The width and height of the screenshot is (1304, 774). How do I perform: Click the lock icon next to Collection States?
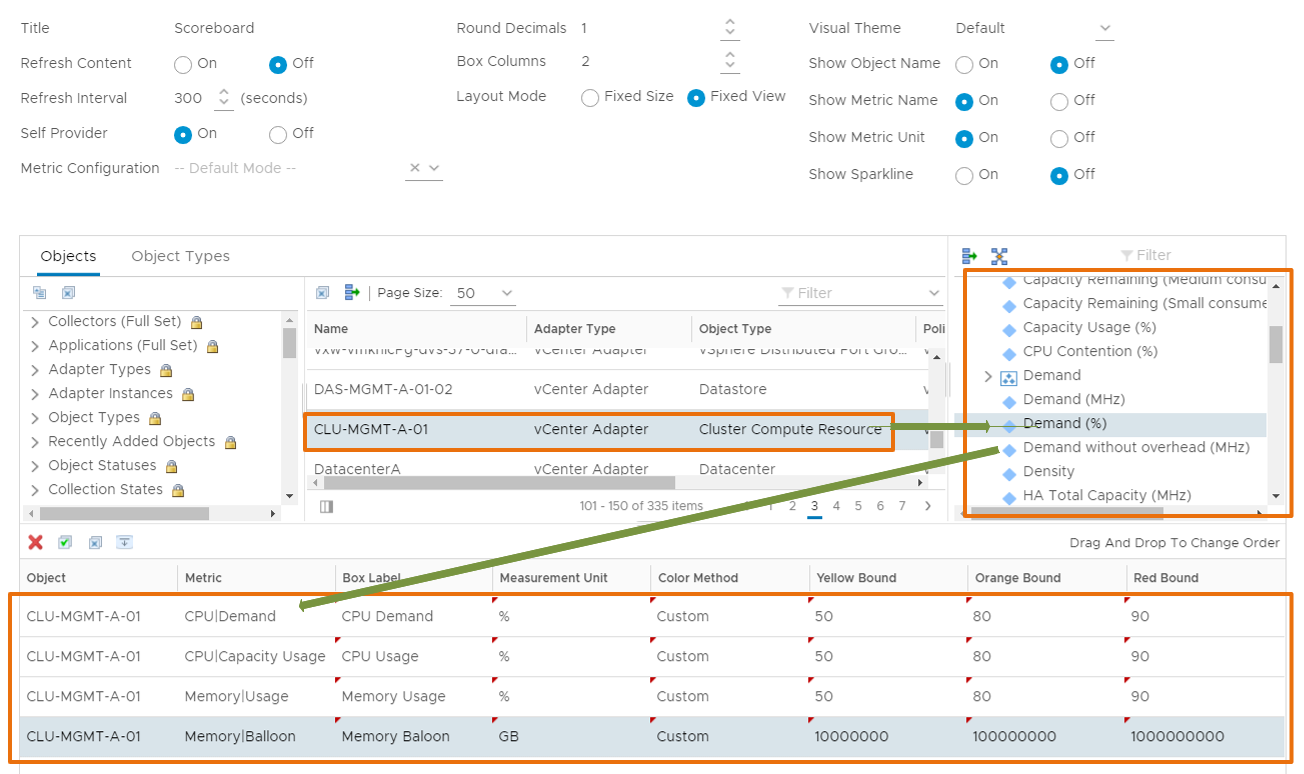178,490
